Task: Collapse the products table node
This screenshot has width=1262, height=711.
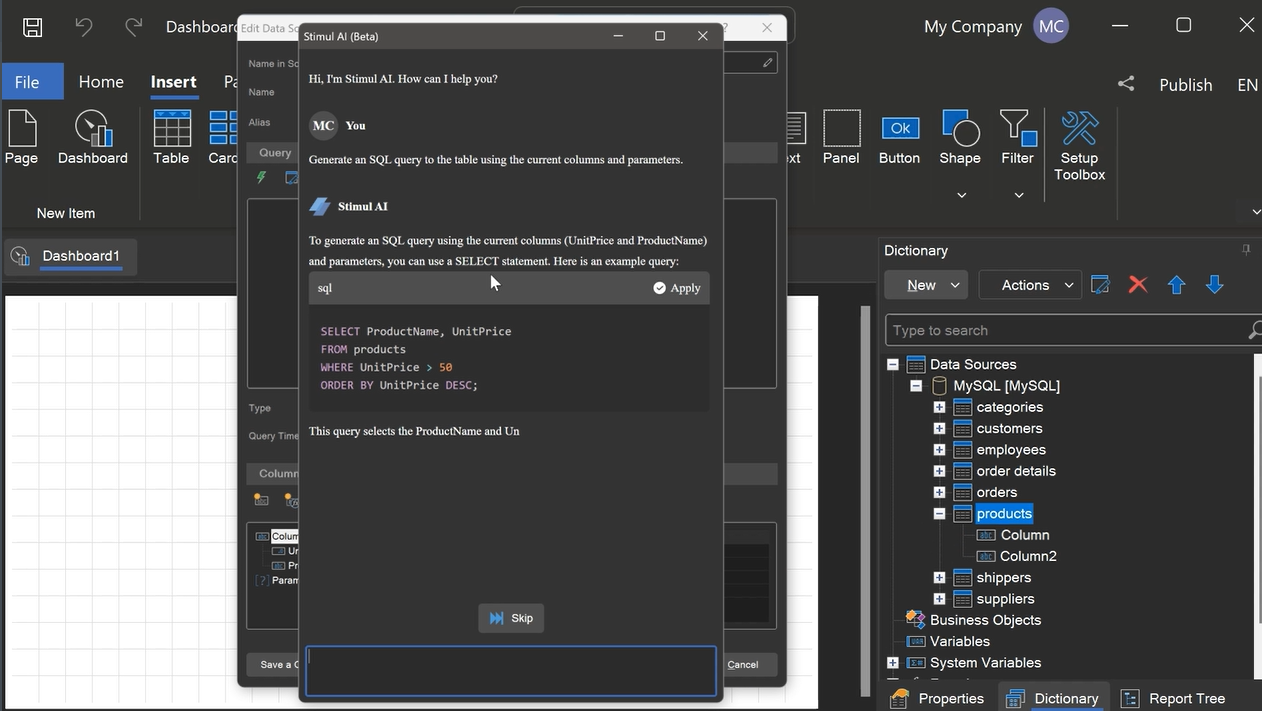Action: 939,513
